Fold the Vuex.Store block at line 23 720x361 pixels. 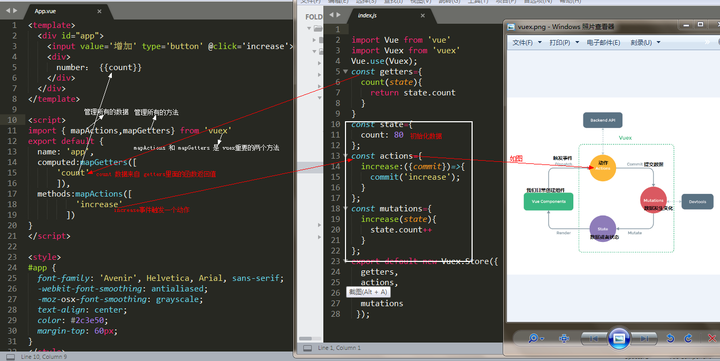click(x=345, y=261)
